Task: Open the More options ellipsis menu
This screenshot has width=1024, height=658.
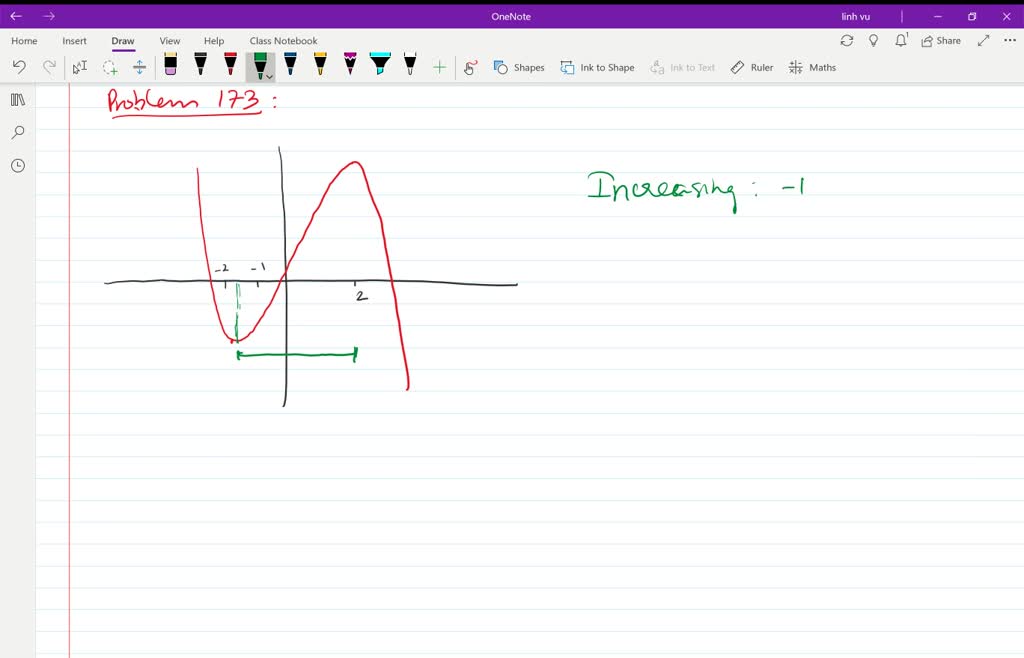Action: [1008, 40]
